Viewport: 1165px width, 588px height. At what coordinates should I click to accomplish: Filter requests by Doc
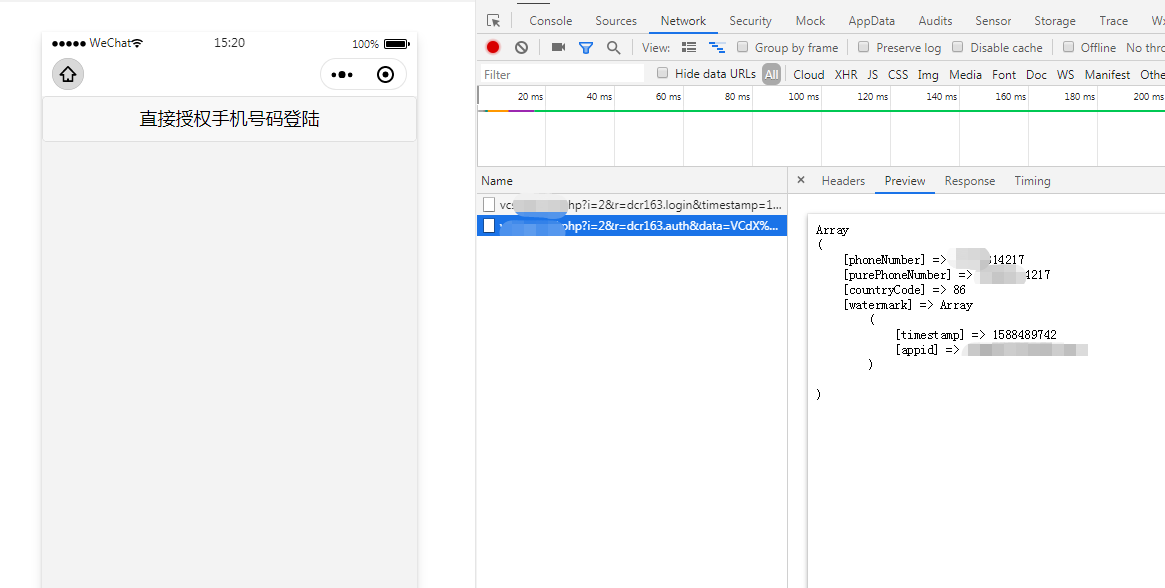pos(1036,74)
